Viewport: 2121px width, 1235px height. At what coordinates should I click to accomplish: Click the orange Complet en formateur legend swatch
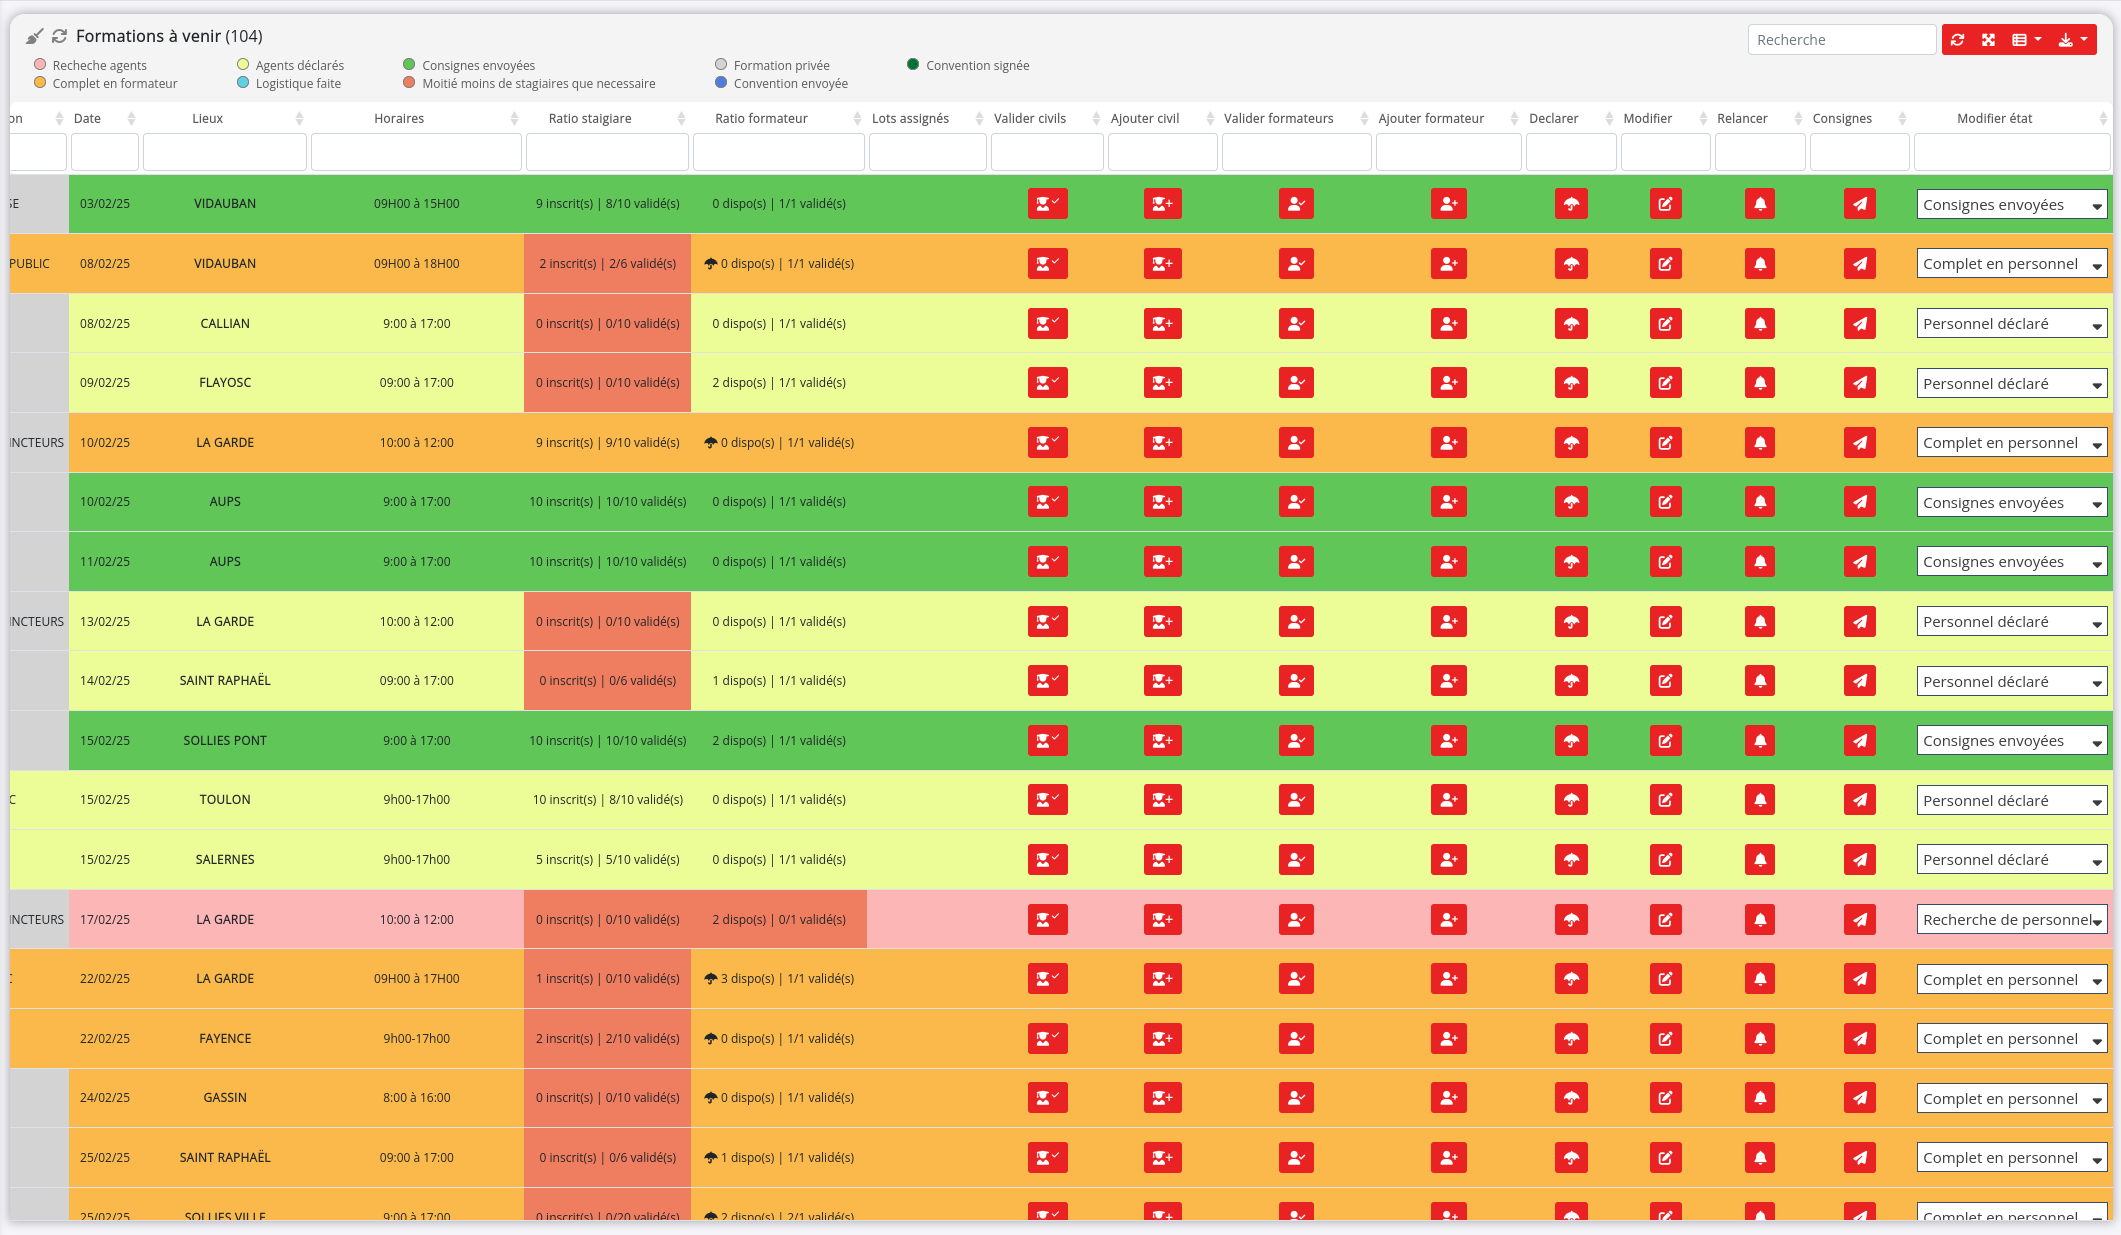pos(40,83)
